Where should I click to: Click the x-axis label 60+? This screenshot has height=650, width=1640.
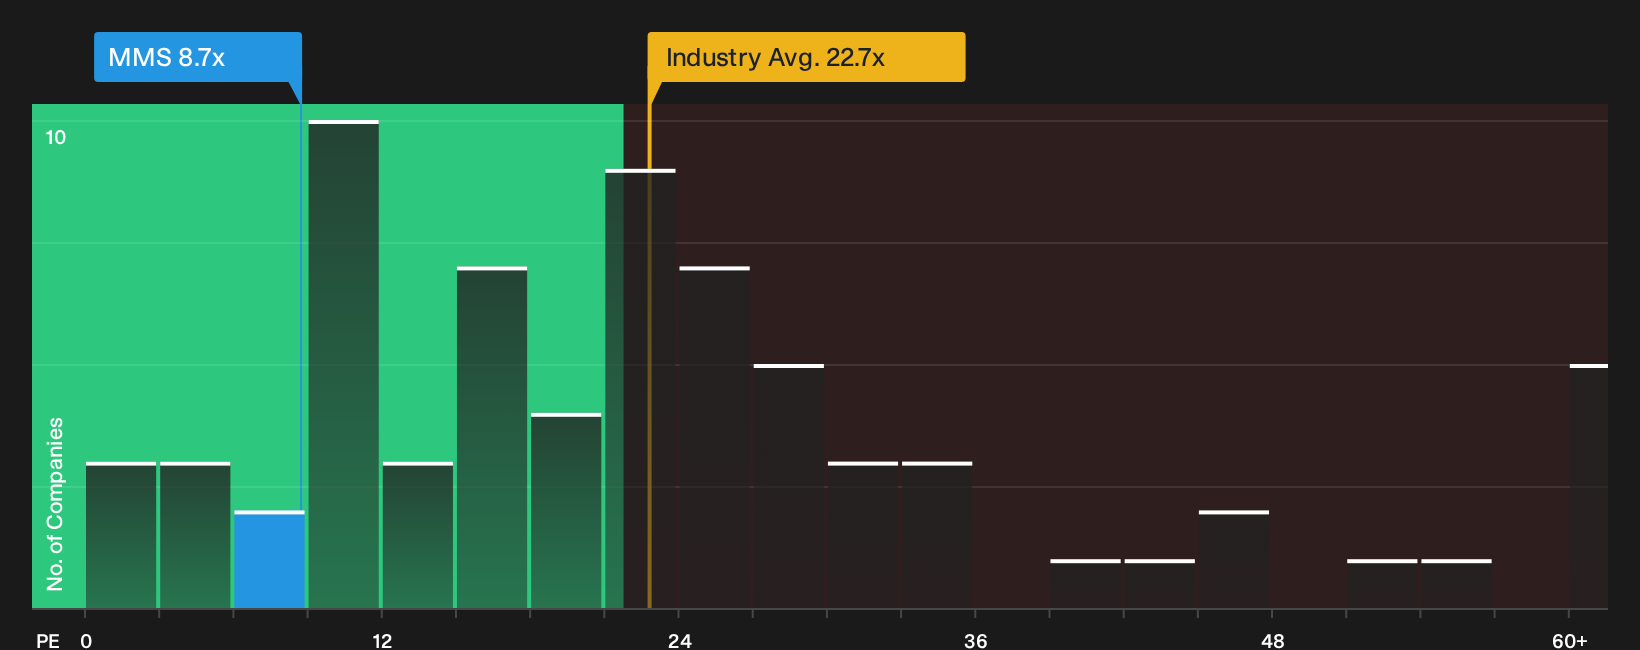[x=1569, y=640]
